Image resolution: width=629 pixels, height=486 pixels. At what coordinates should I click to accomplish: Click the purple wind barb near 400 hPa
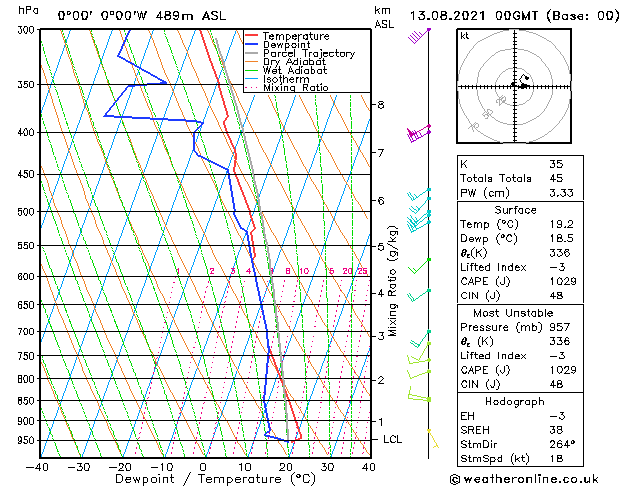point(419,133)
